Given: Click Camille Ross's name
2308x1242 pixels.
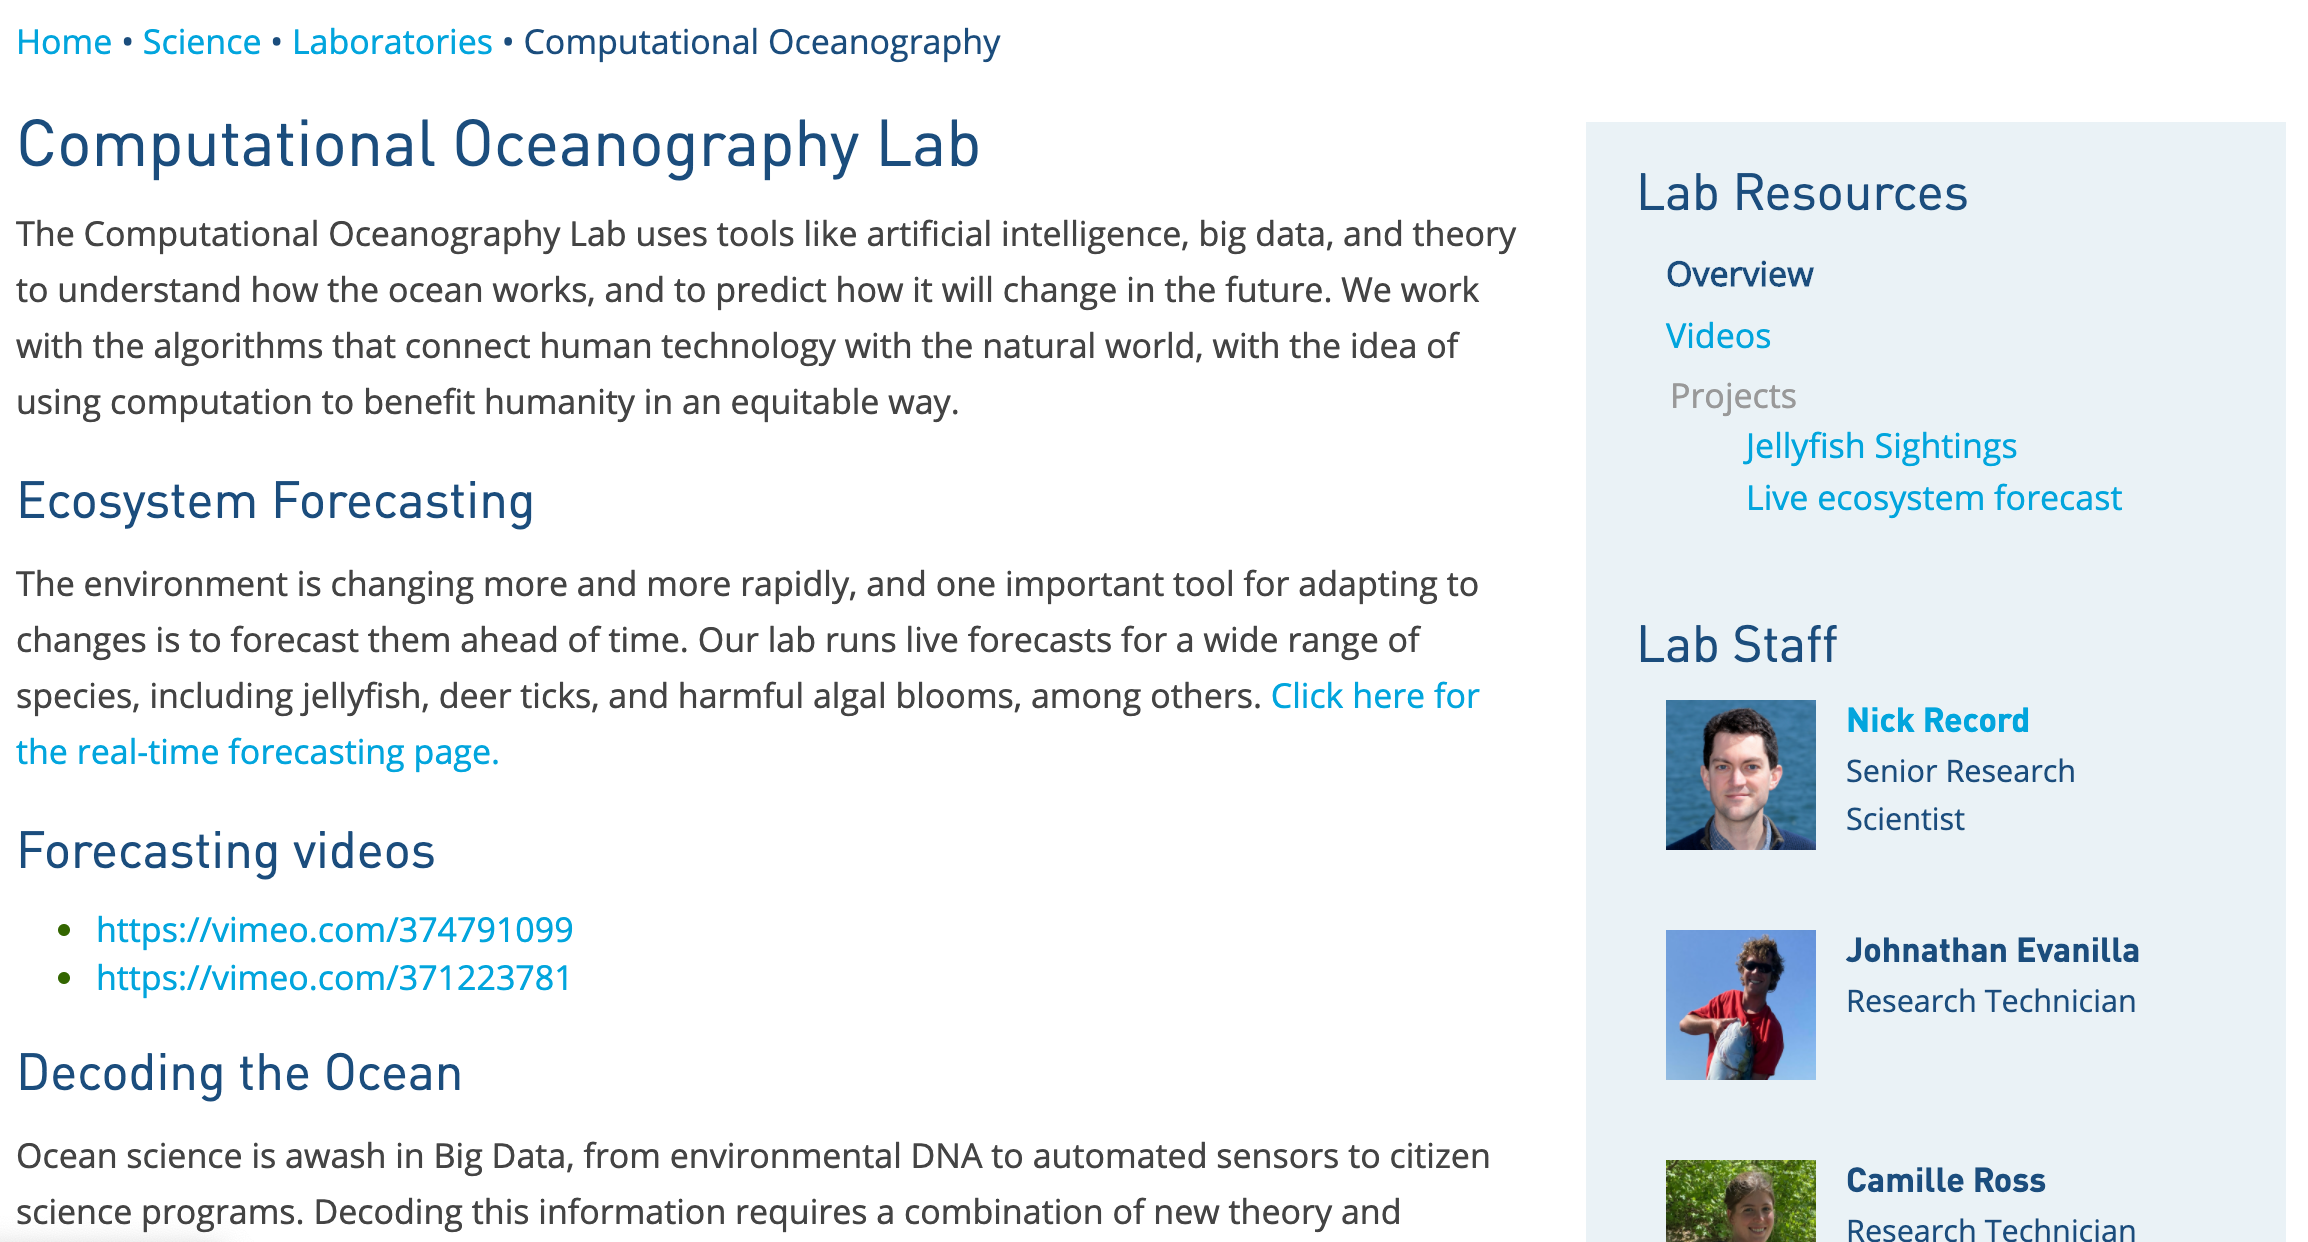Looking at the screenshot, I should 1945,1180.
